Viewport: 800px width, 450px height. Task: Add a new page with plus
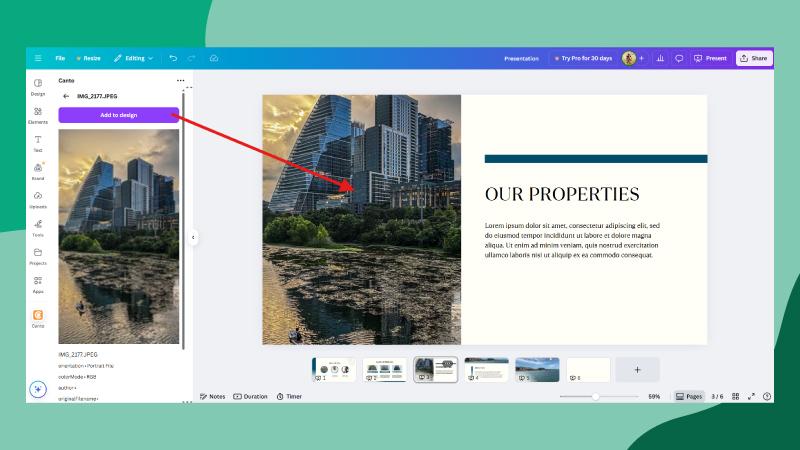637,369
